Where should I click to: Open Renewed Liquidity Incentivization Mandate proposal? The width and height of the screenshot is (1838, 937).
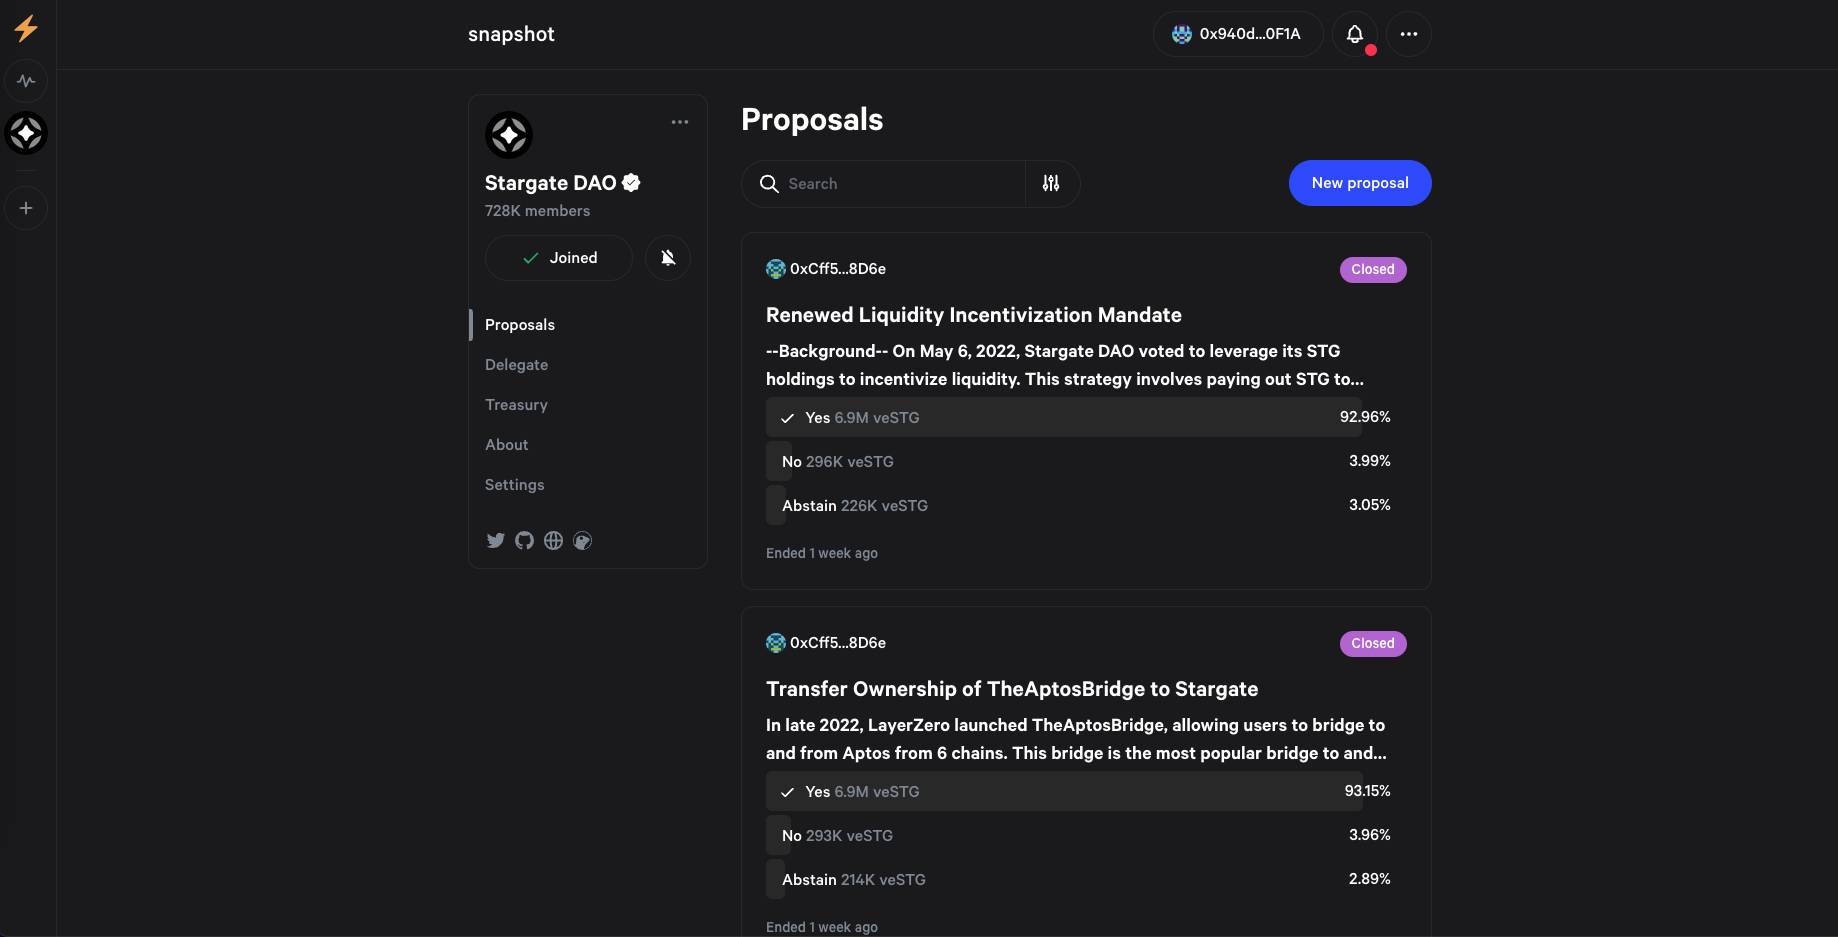[974, 315]
